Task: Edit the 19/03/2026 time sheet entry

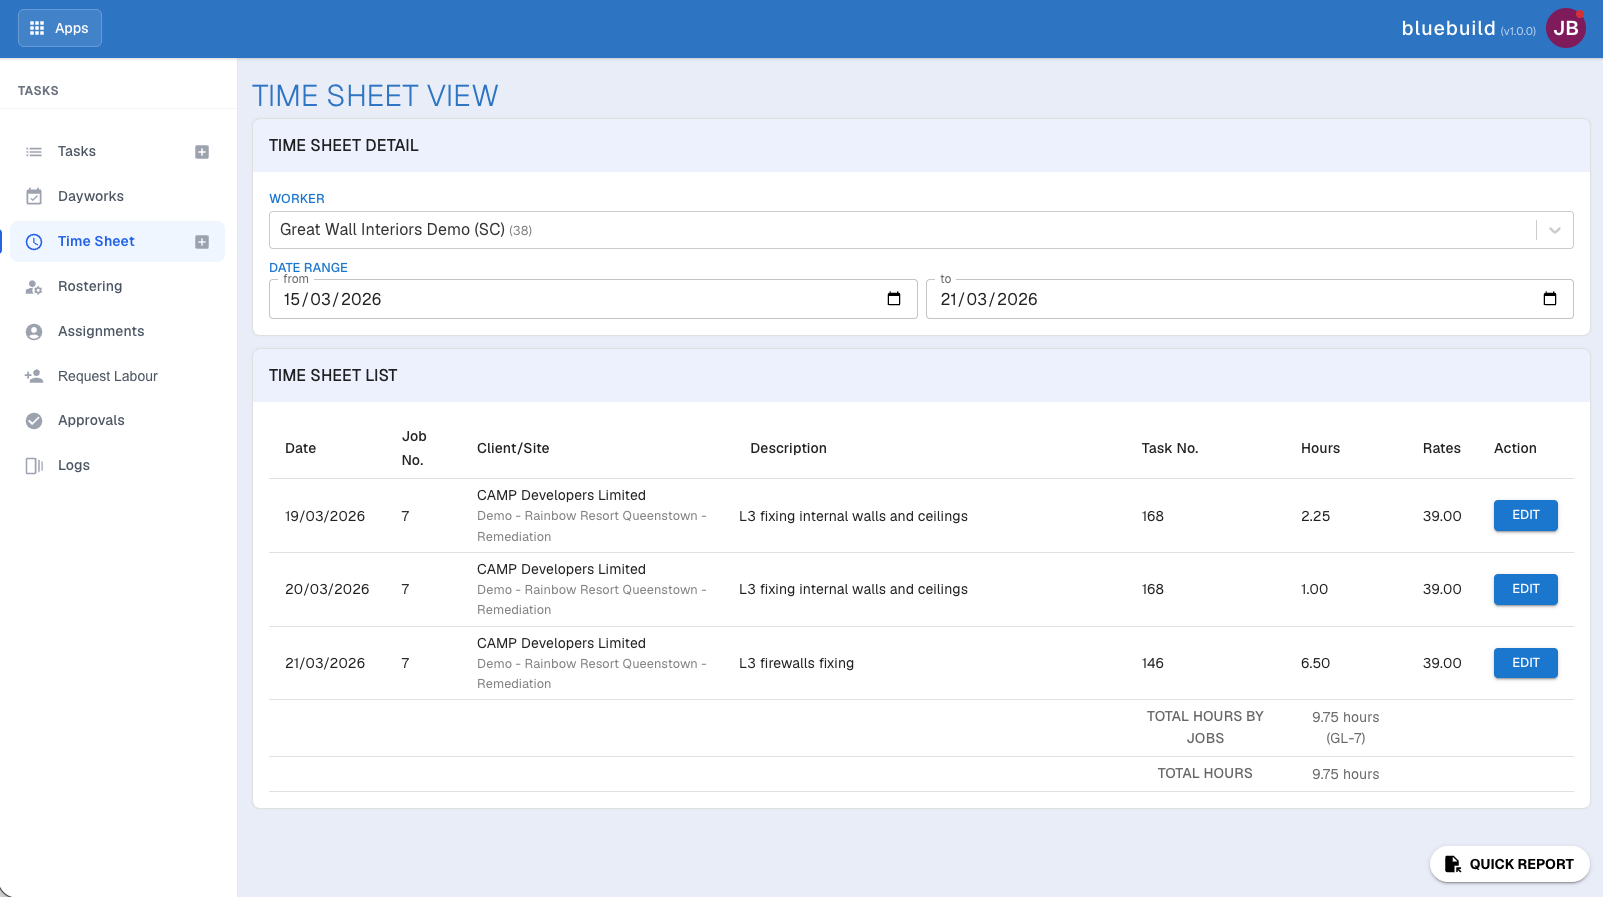Action: 1526,516
